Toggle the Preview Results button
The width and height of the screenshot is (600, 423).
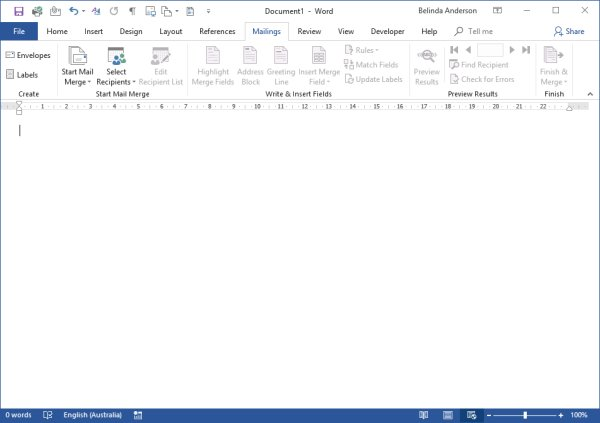click(427, 66)
